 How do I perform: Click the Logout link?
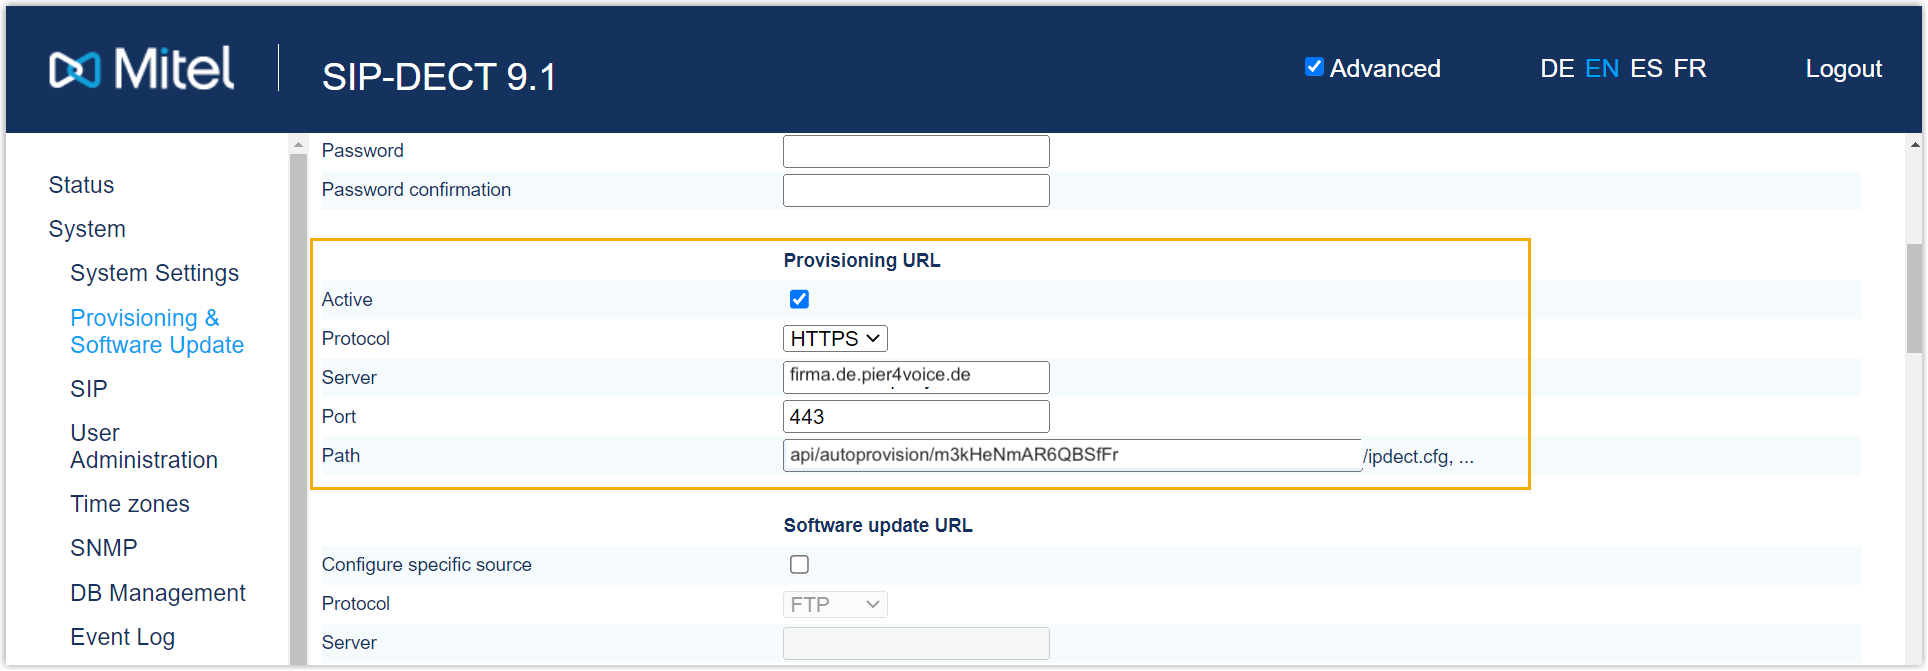pyautogui.click(x=1843, y=69)
